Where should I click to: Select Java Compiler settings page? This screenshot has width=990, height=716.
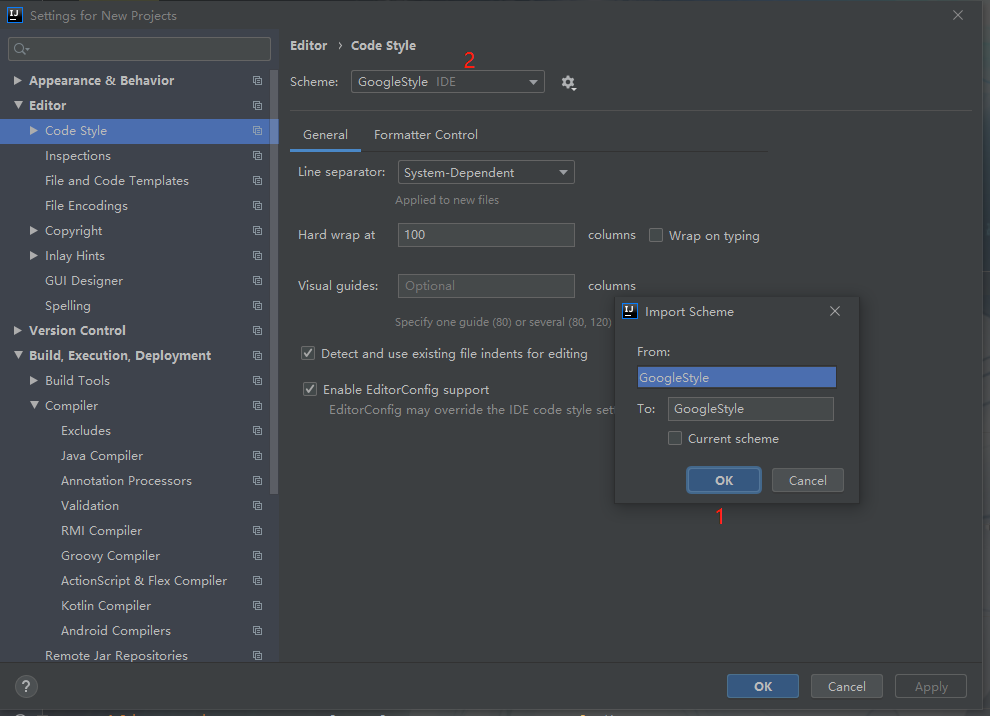coord(102,456)
